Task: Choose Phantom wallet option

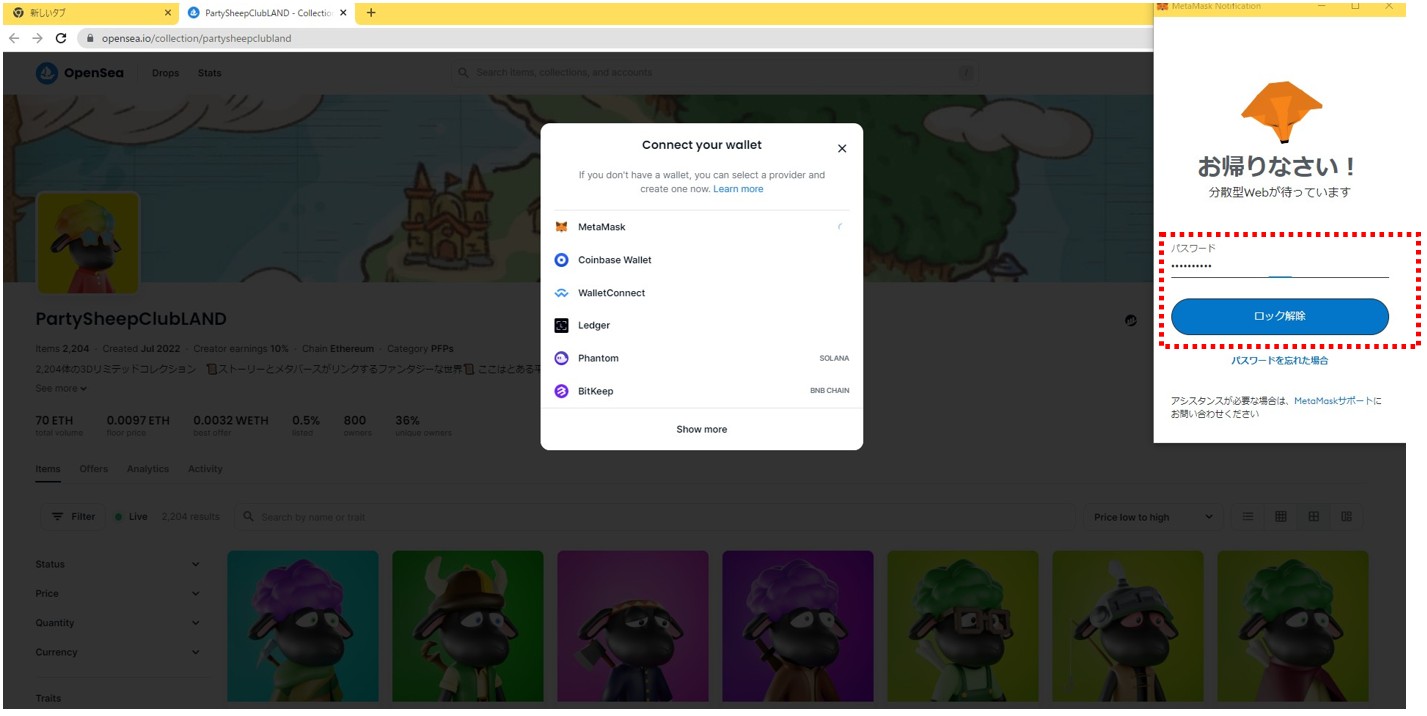Action: pos(702,358)
